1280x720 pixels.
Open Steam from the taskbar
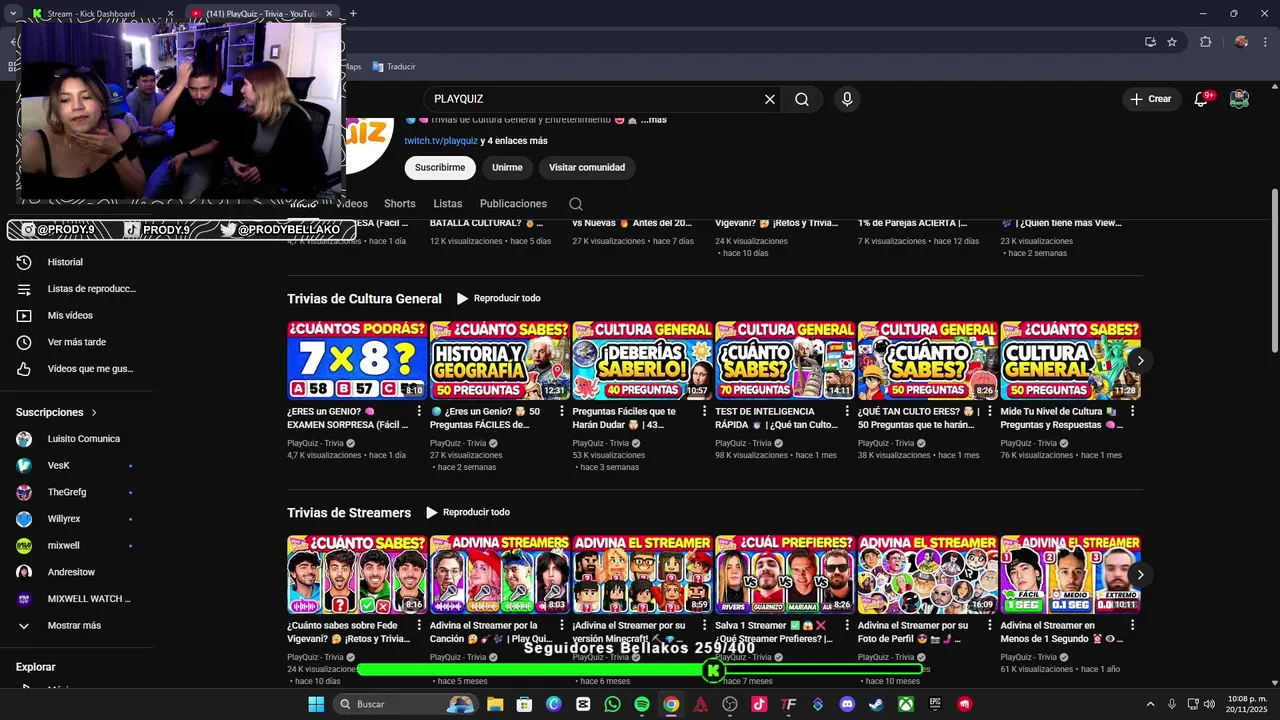coord(876,704)
